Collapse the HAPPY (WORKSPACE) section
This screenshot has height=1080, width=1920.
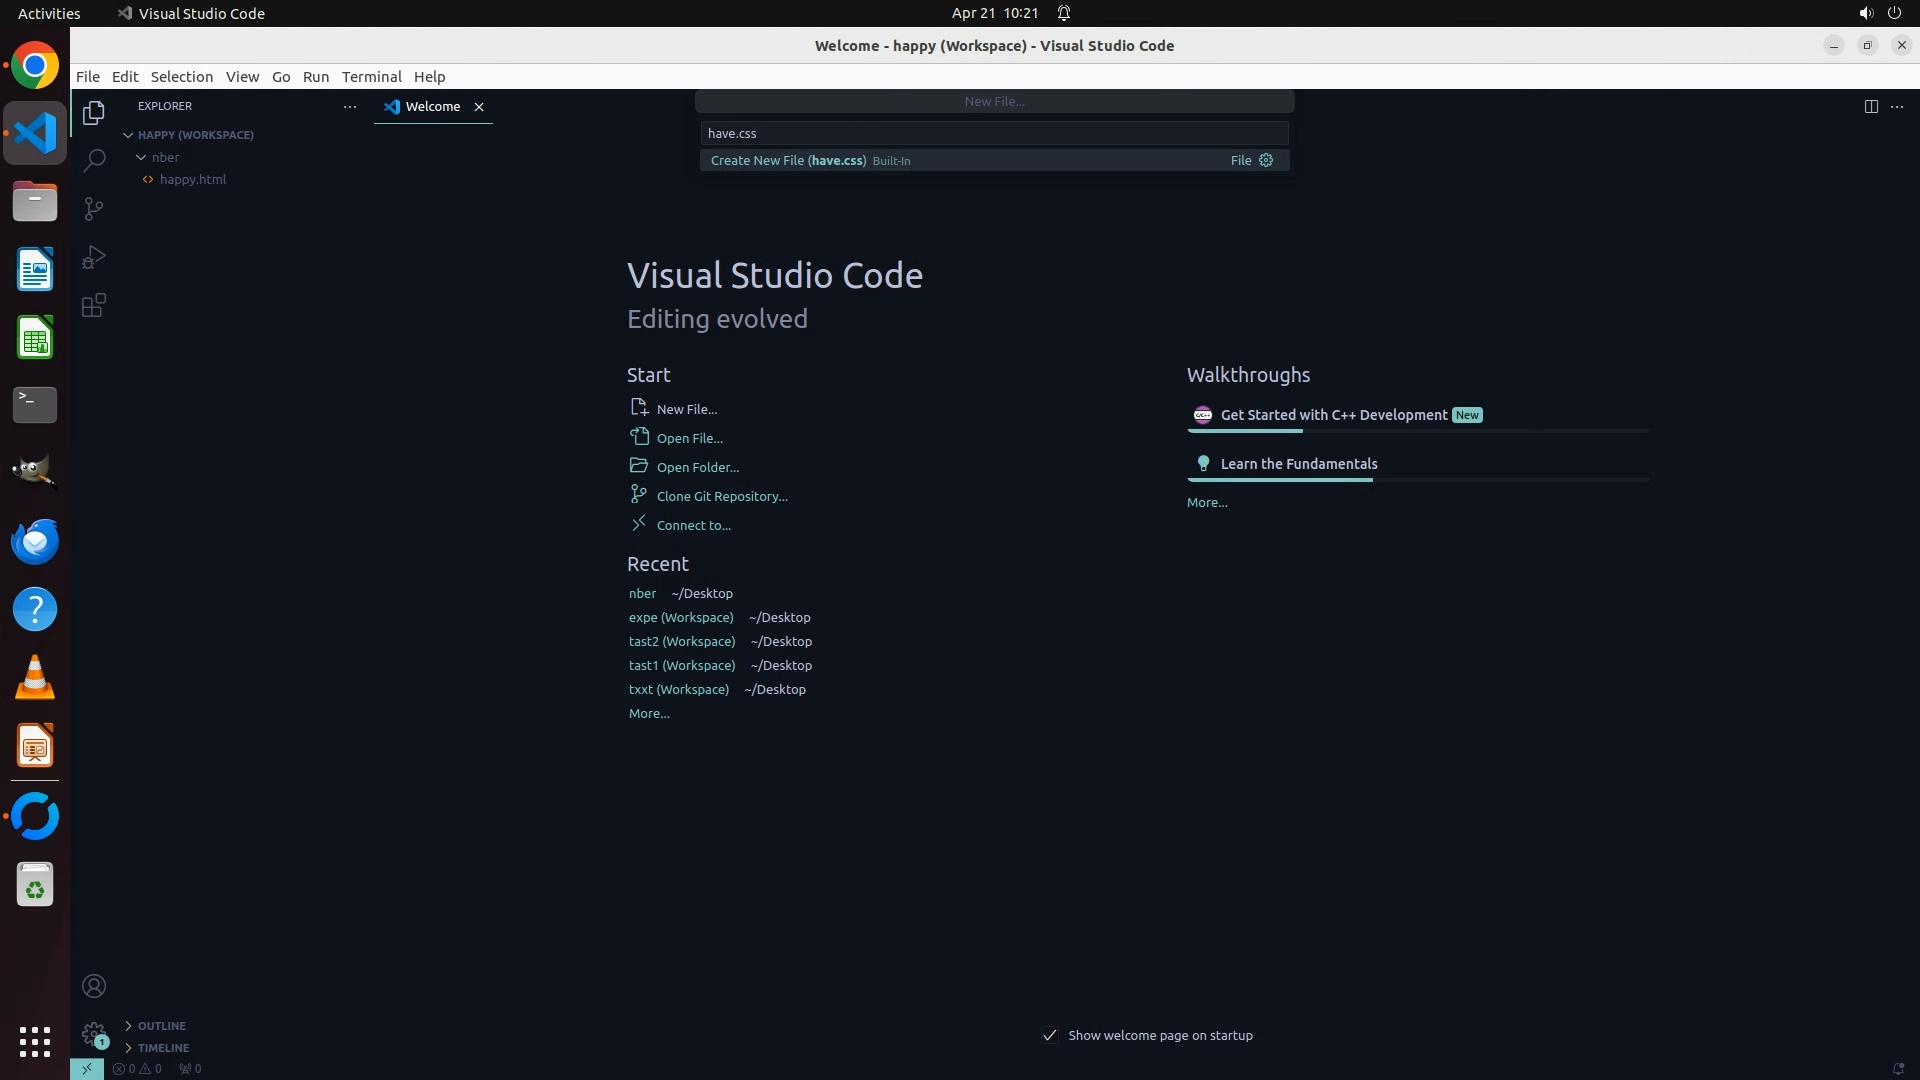pyautogui.click(x=128, y=135)
